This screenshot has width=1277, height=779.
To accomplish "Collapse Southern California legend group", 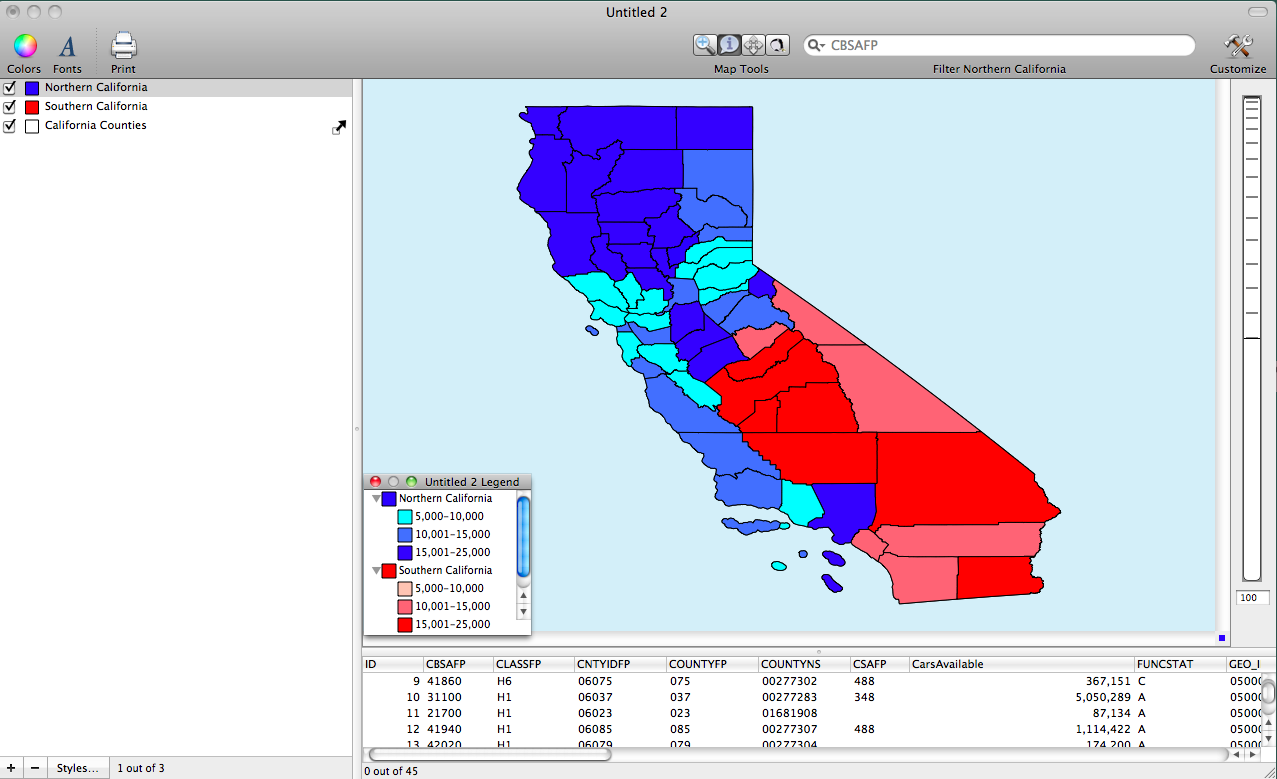I will click(x=377, y=571).
